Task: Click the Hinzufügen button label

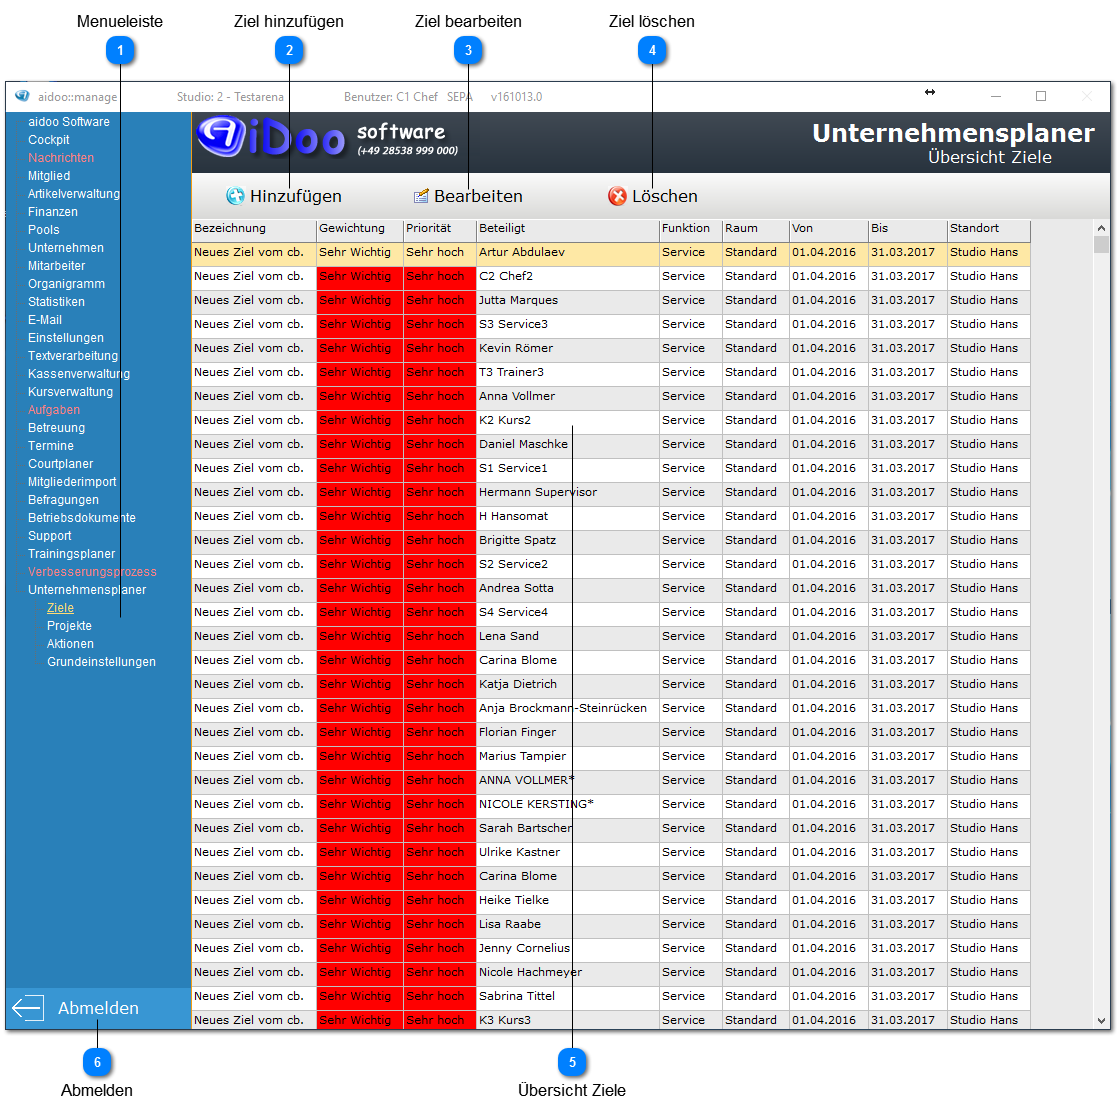Action: 296,196
